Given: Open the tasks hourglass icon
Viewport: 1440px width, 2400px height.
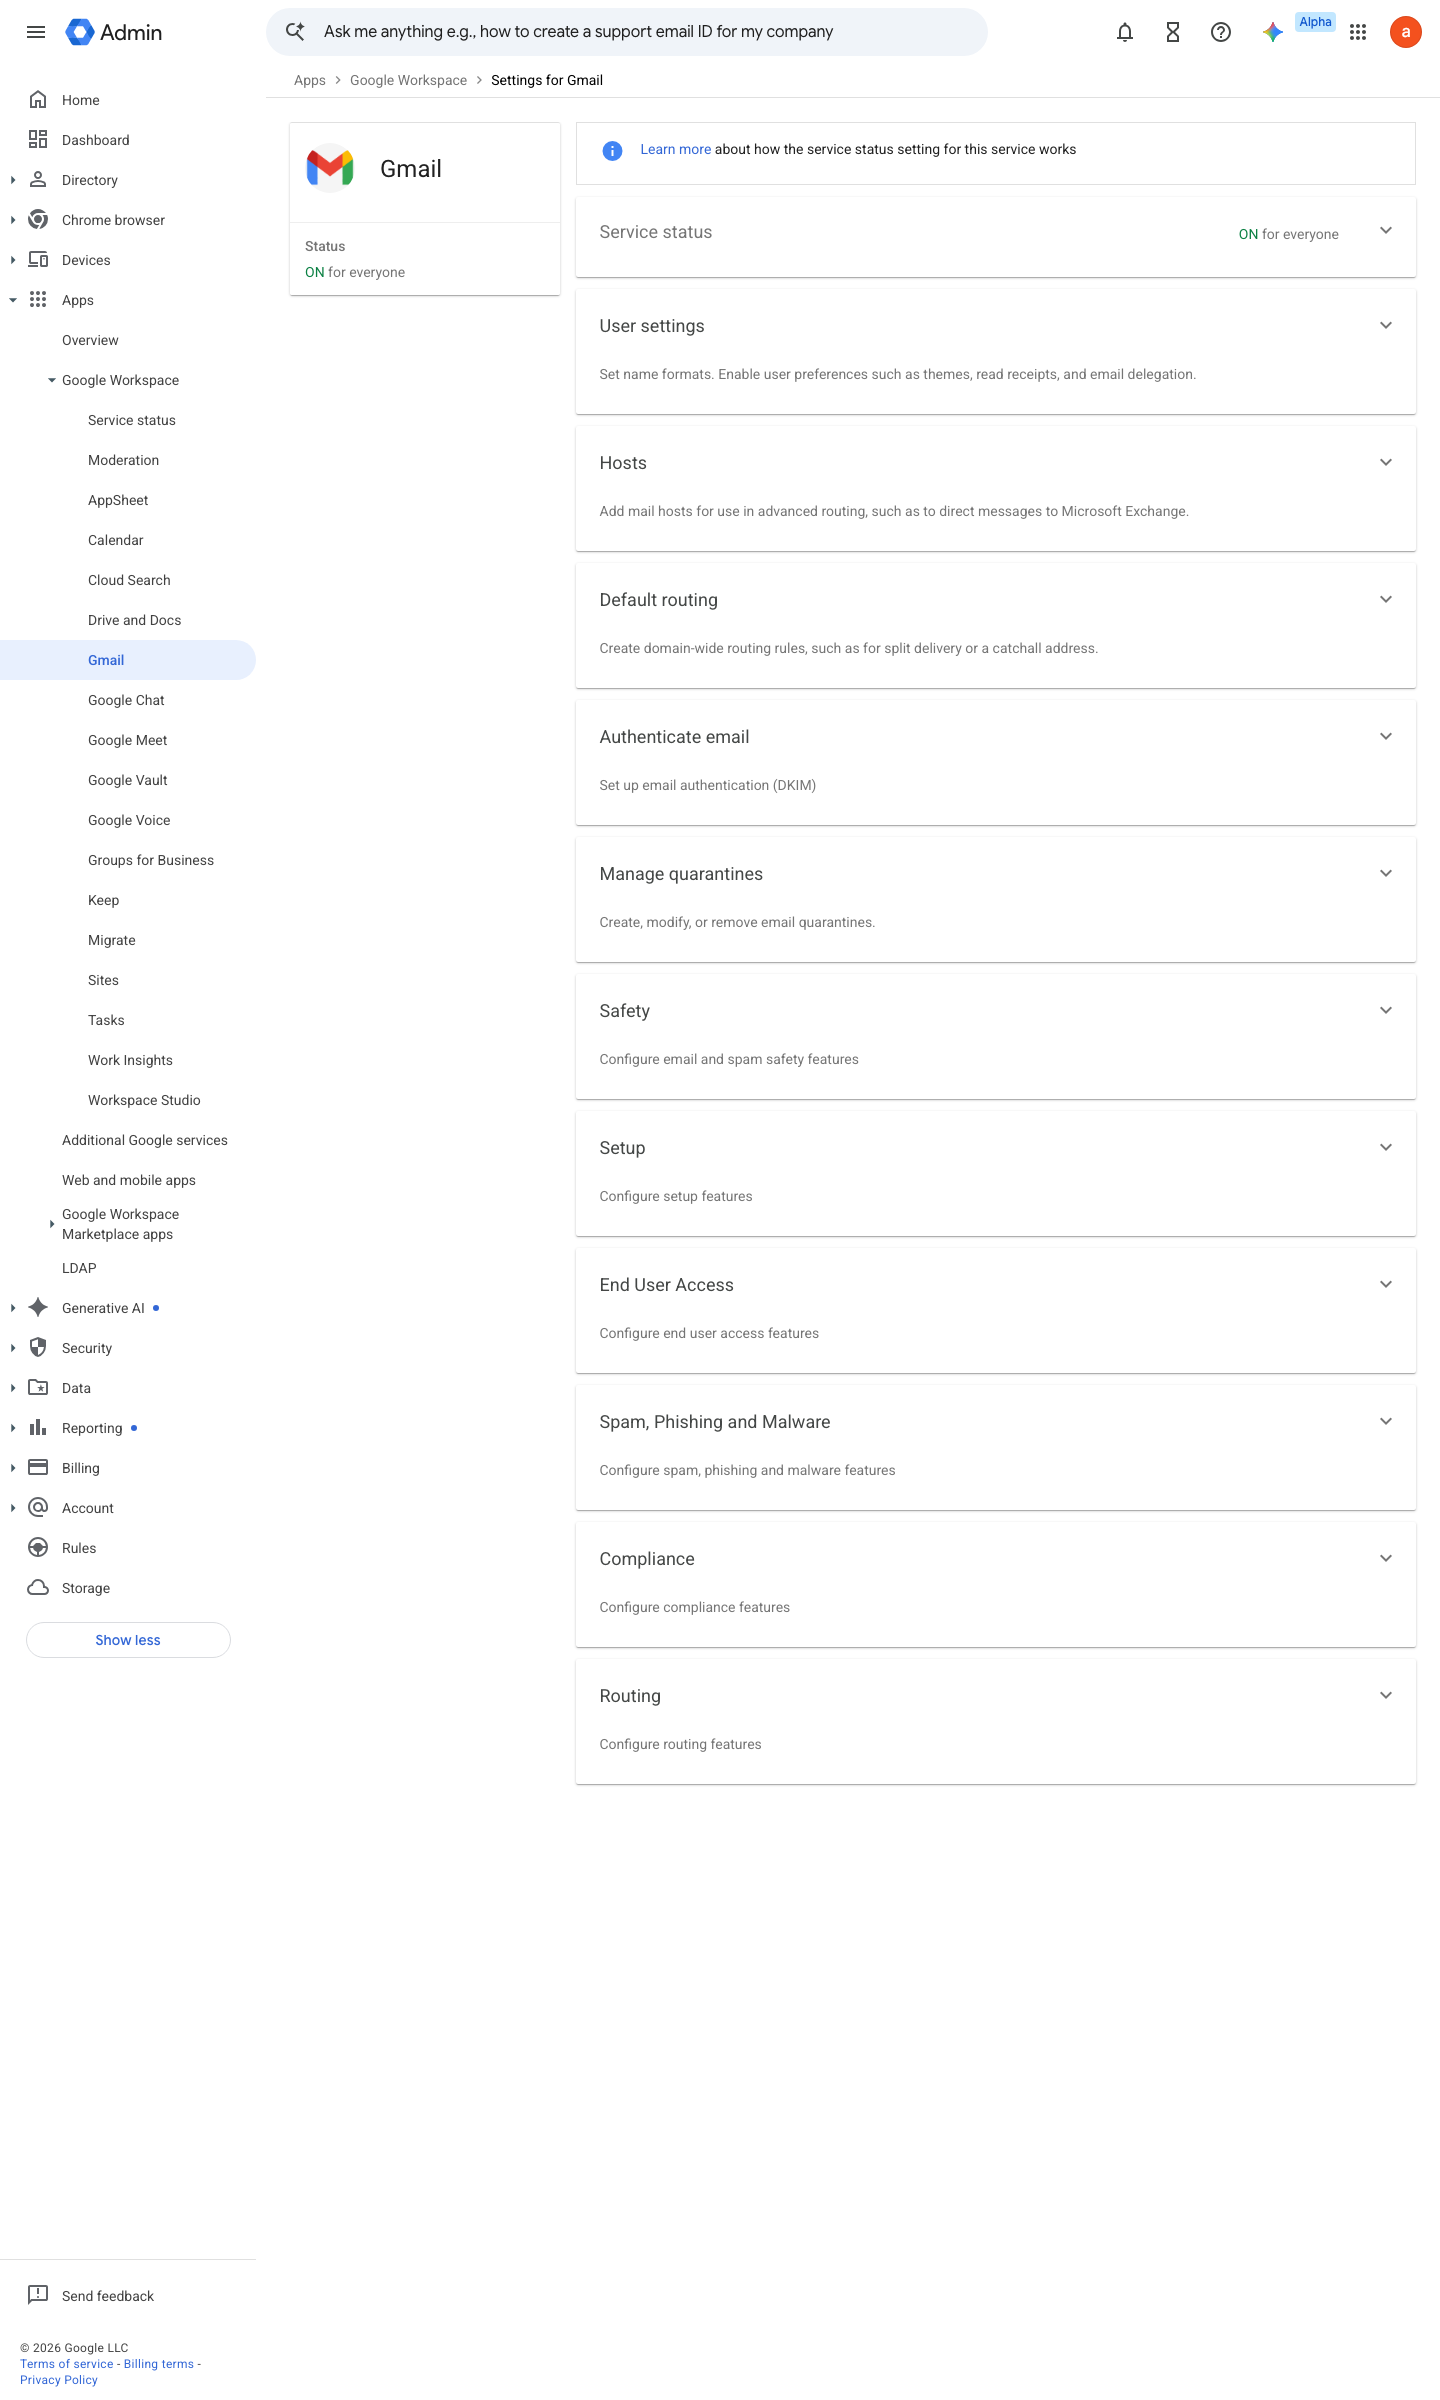Looking at the screenshot, I should point(1173,32).
